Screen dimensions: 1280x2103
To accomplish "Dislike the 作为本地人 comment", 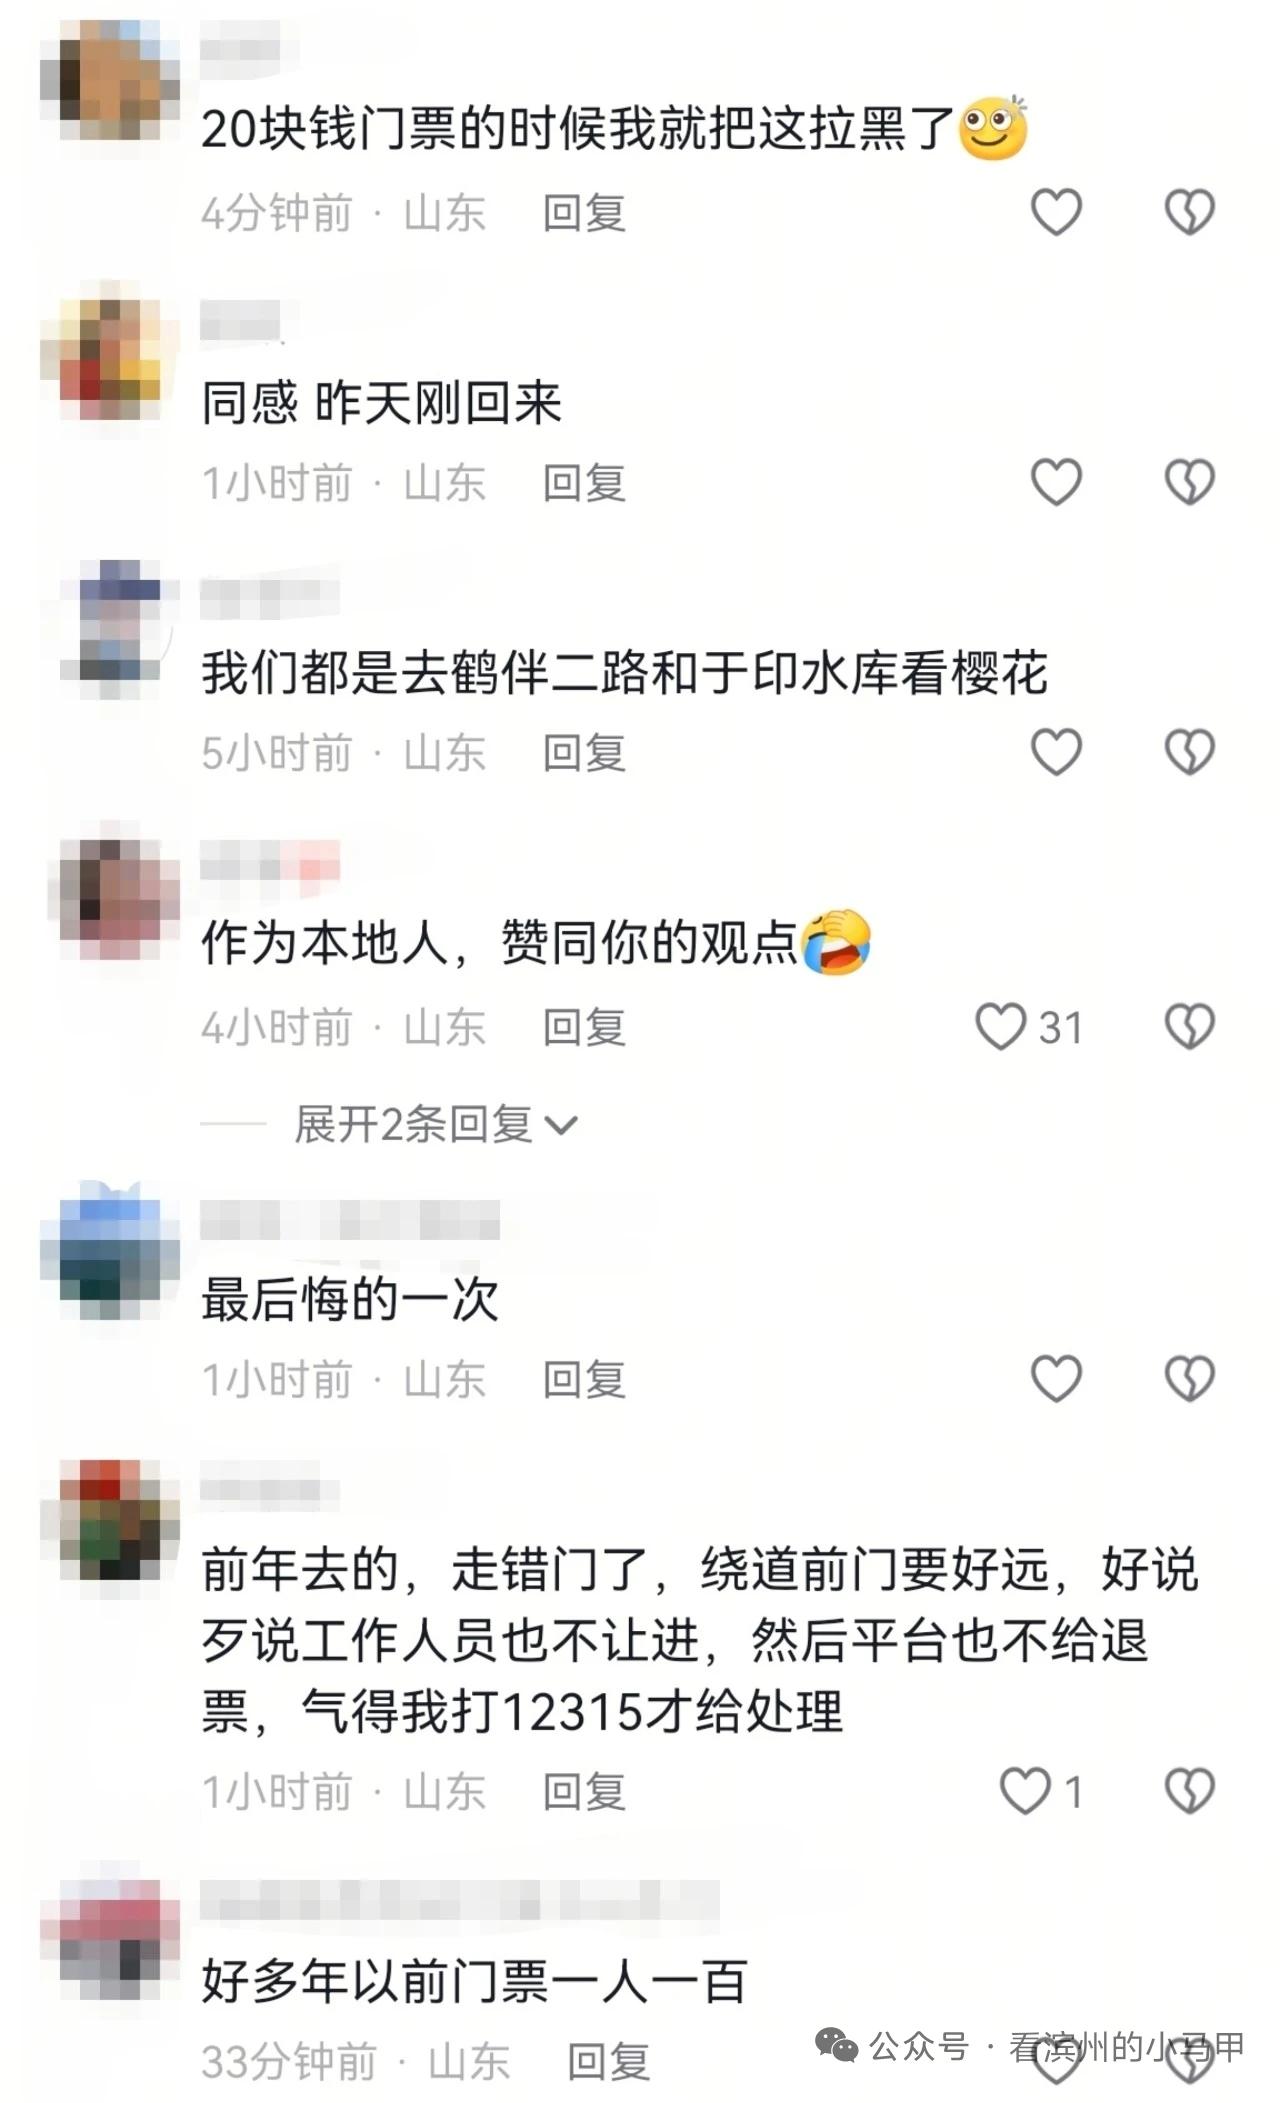I will point(1189,1027).
